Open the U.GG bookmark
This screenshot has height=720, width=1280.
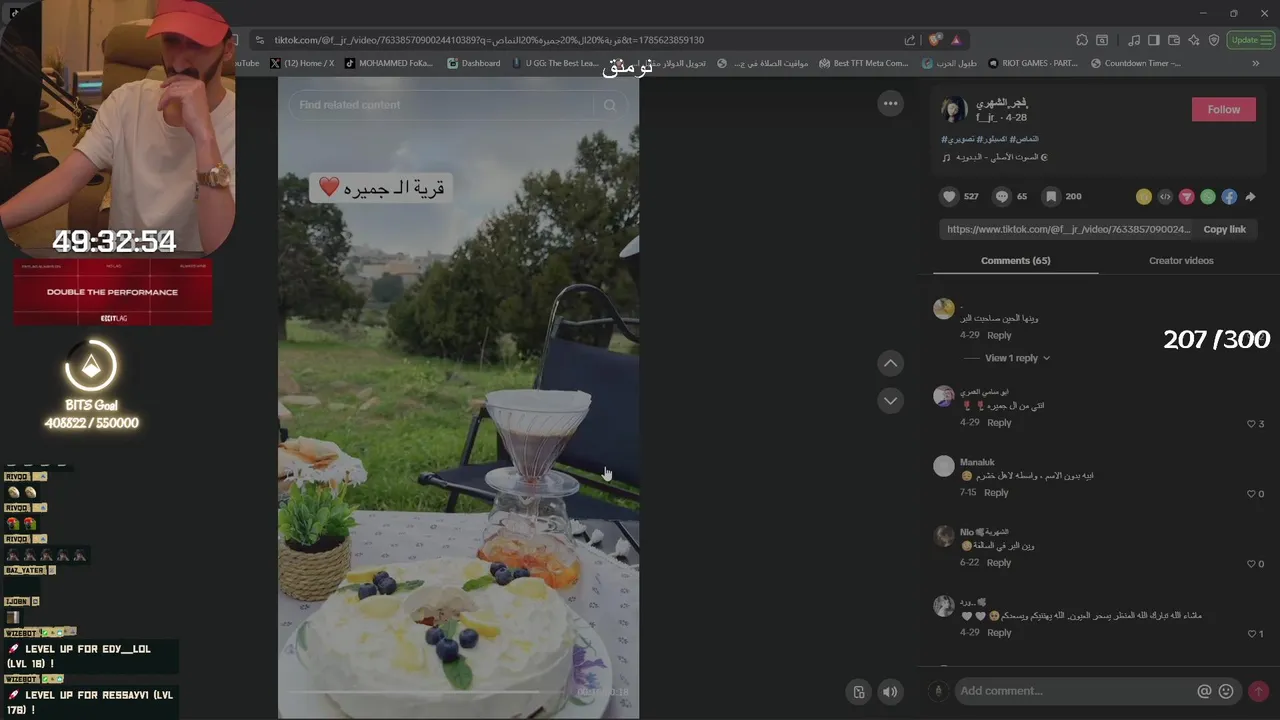(x=555, y=63)
